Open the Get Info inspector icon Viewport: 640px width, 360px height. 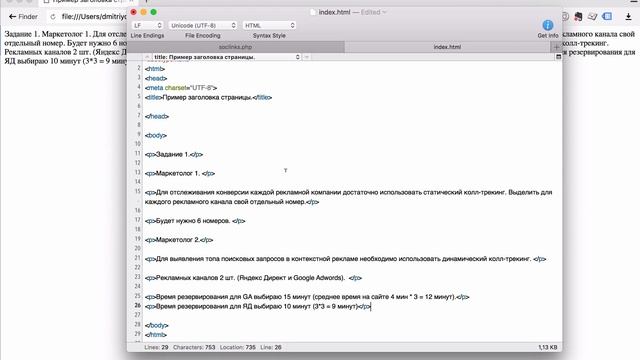click(547, 25)
